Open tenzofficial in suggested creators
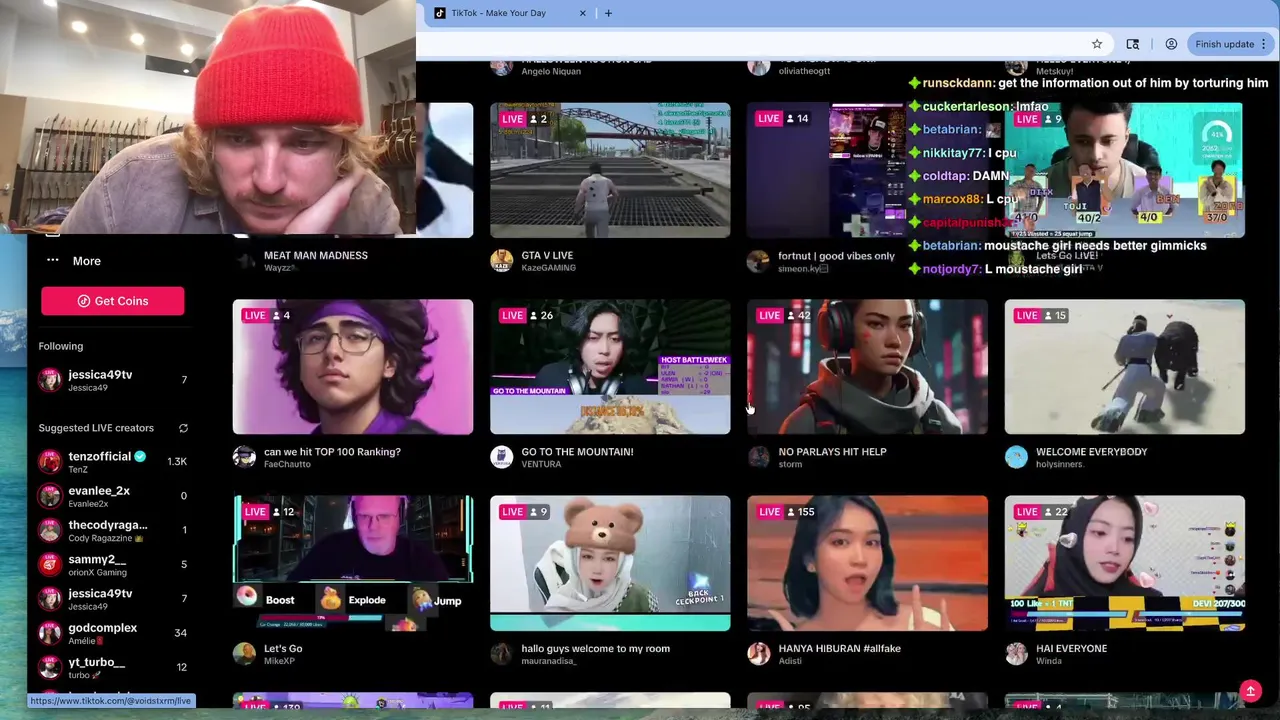 (112, 461)
